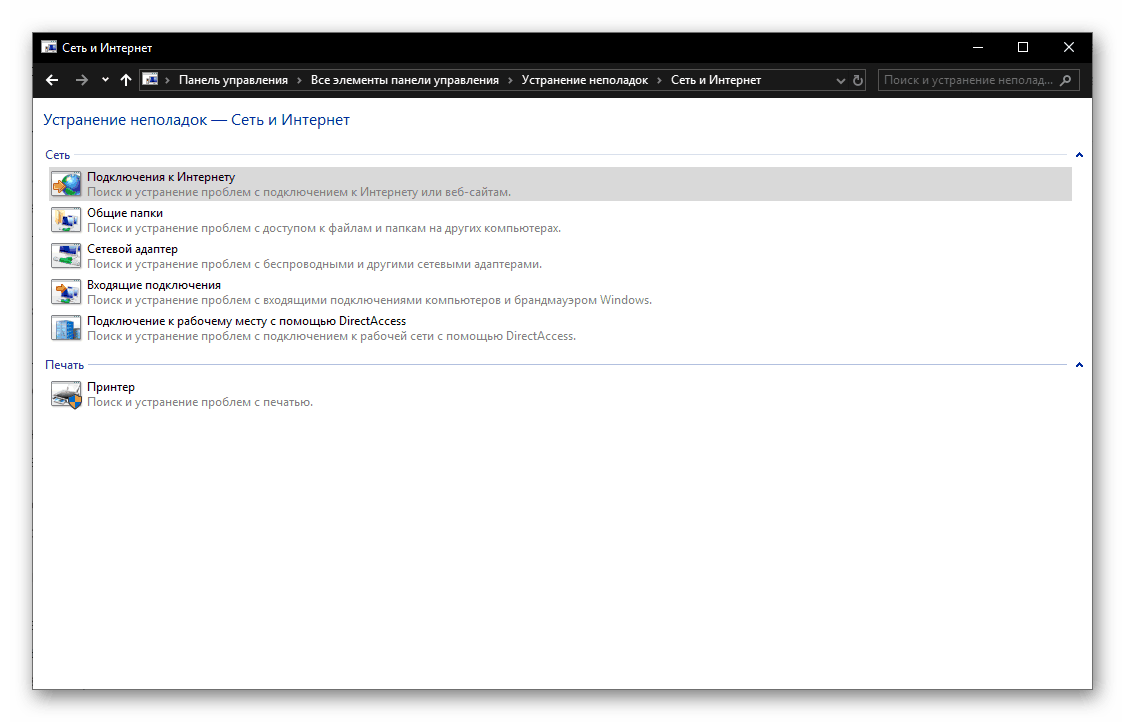Image resolution: width=1125 pixels, height=722 pixels.
Task: Select the Принтер troubleshooter icon
Action: [x=66, y=394]
